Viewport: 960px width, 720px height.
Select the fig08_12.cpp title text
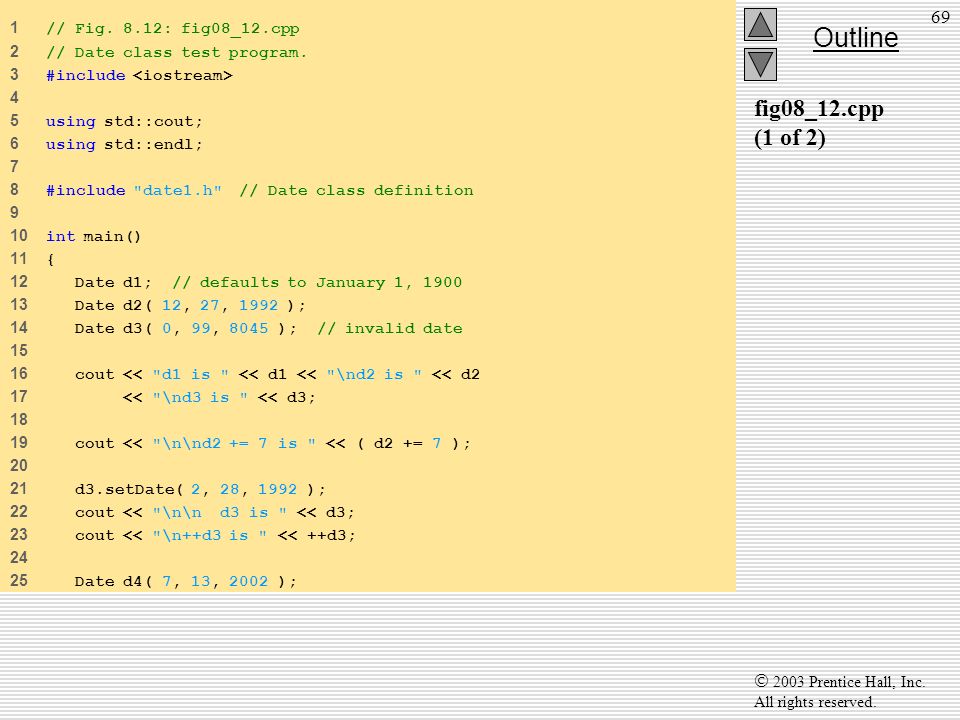tap(819, 109)
